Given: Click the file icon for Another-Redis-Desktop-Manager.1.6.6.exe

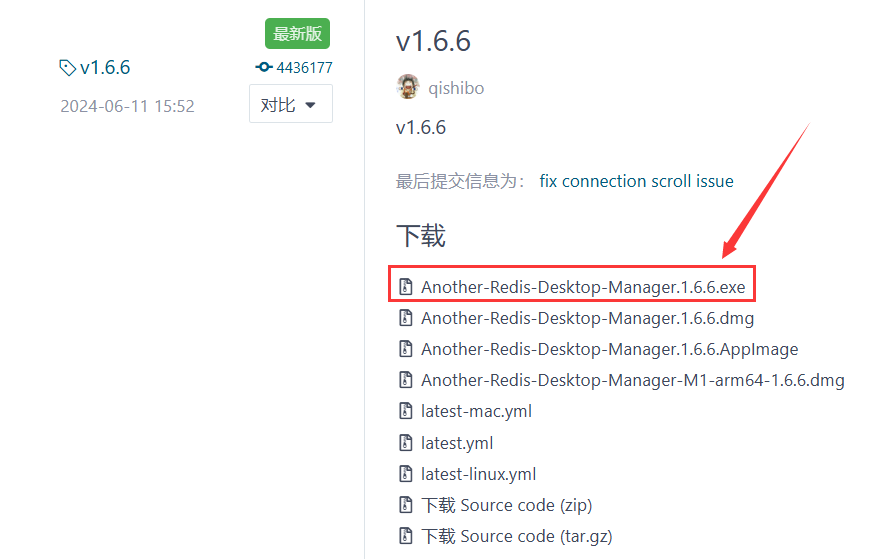Looking at the screenshot, I should tap(406, 286).
